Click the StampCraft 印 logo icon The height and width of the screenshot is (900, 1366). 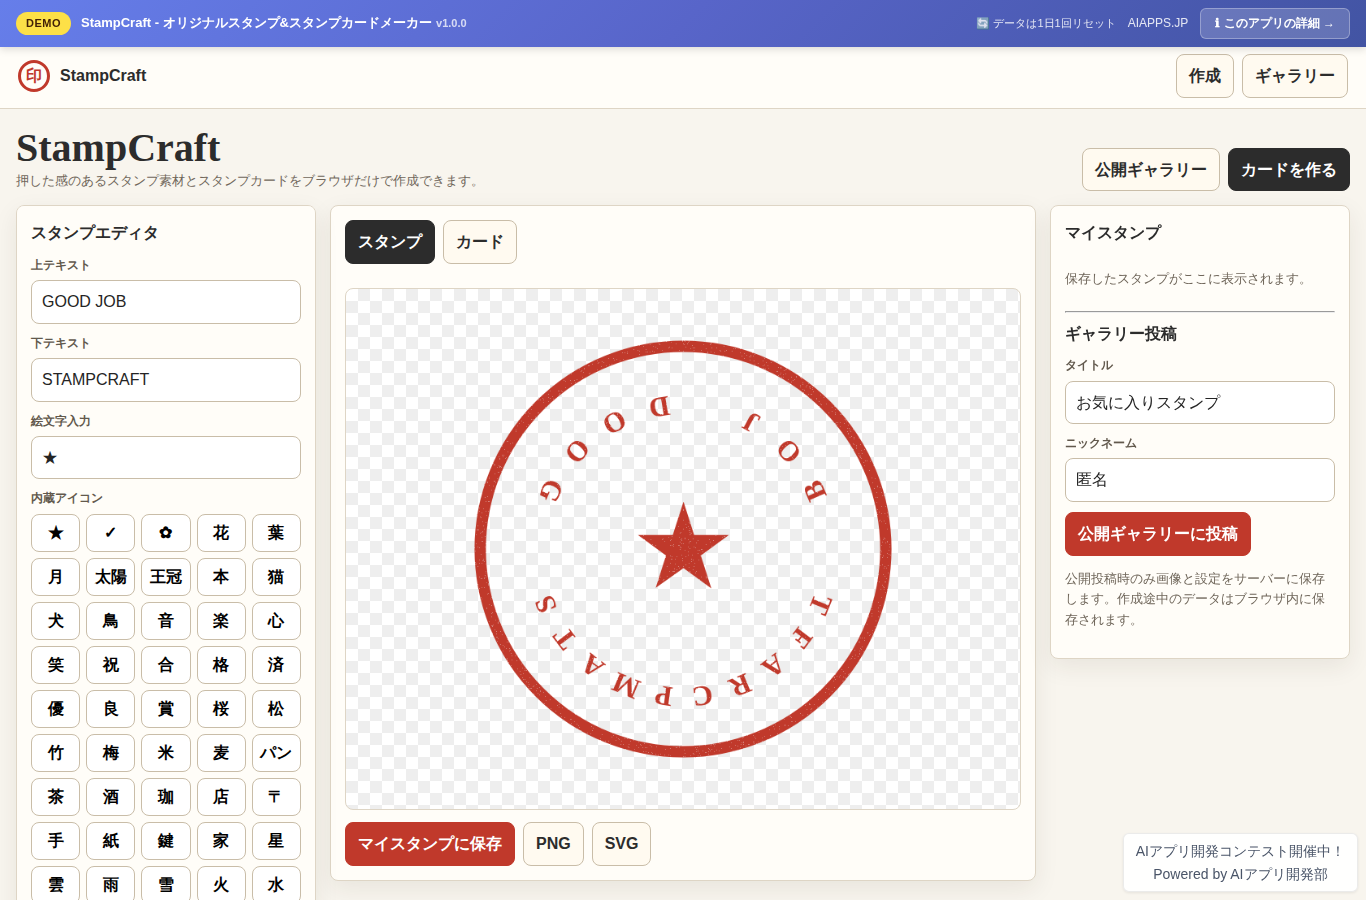34,76
